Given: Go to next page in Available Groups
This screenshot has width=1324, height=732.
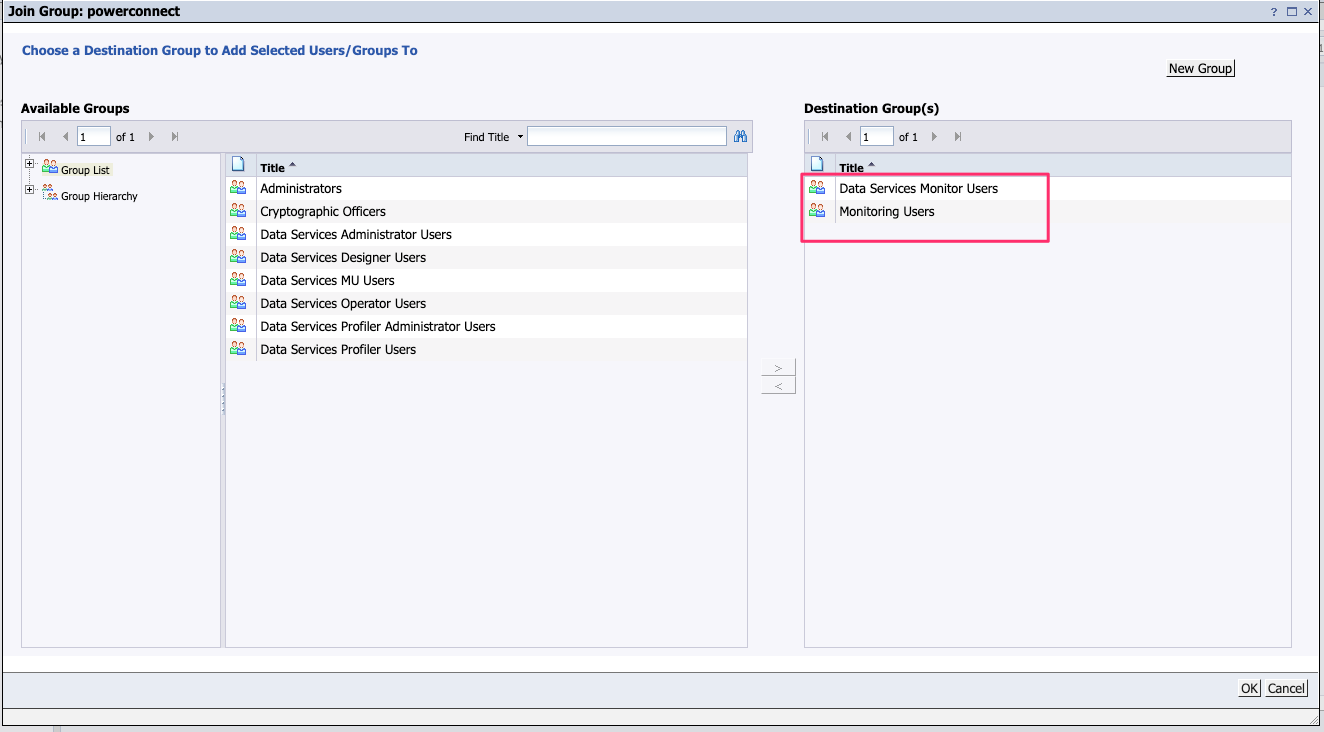Looking at the screenshot, I should pos(152,137).
